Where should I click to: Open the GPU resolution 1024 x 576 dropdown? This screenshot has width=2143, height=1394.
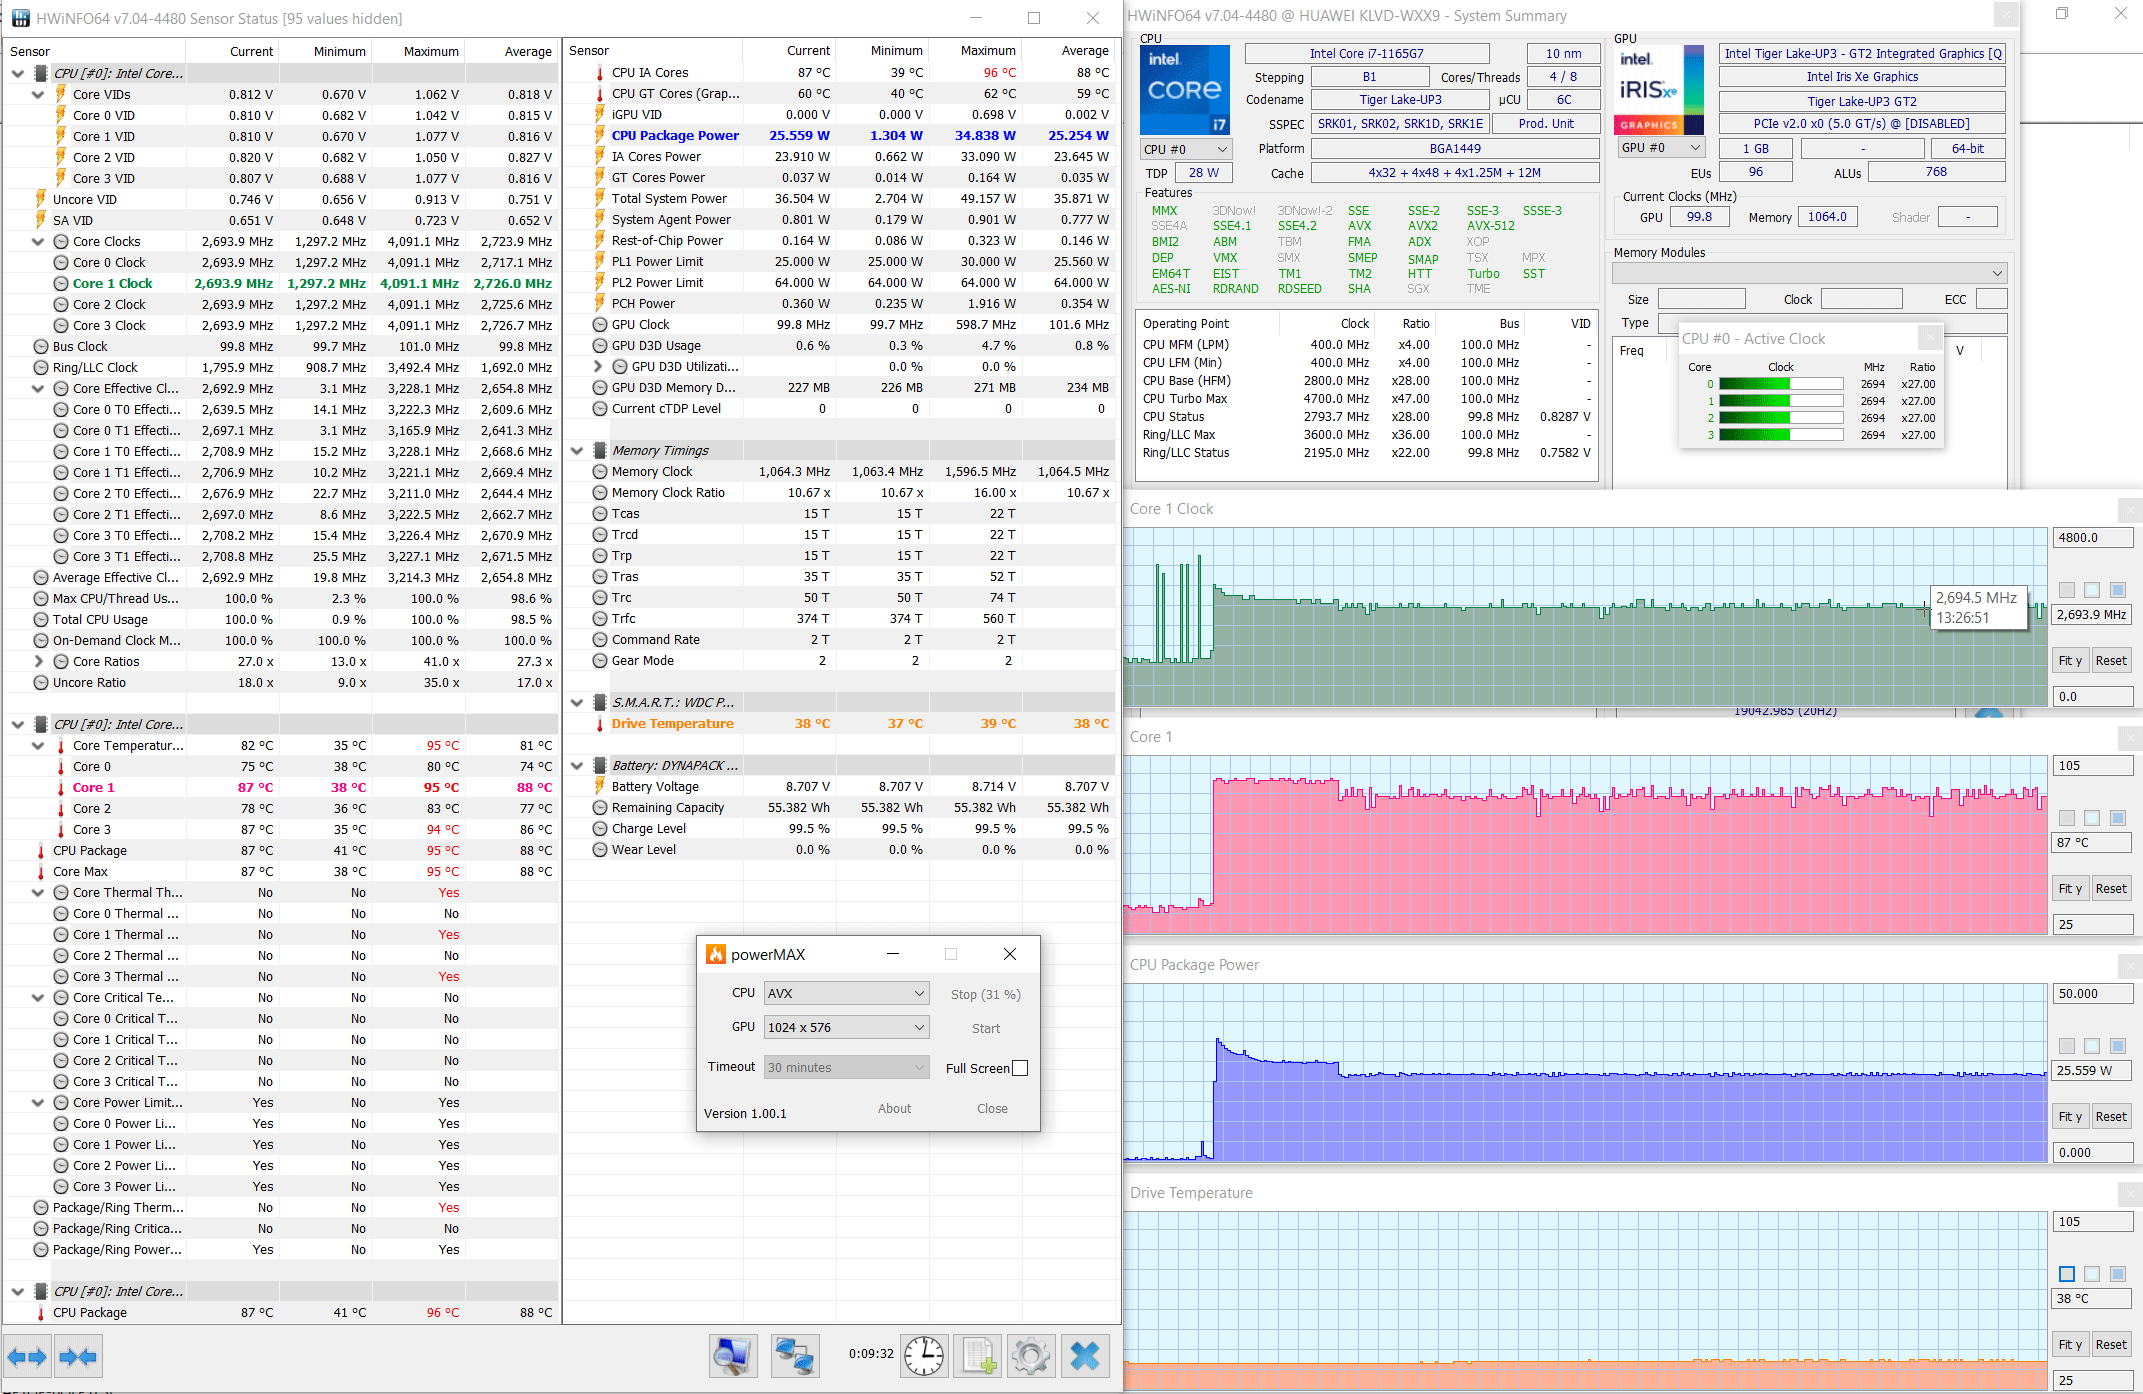pos(846,1027)
